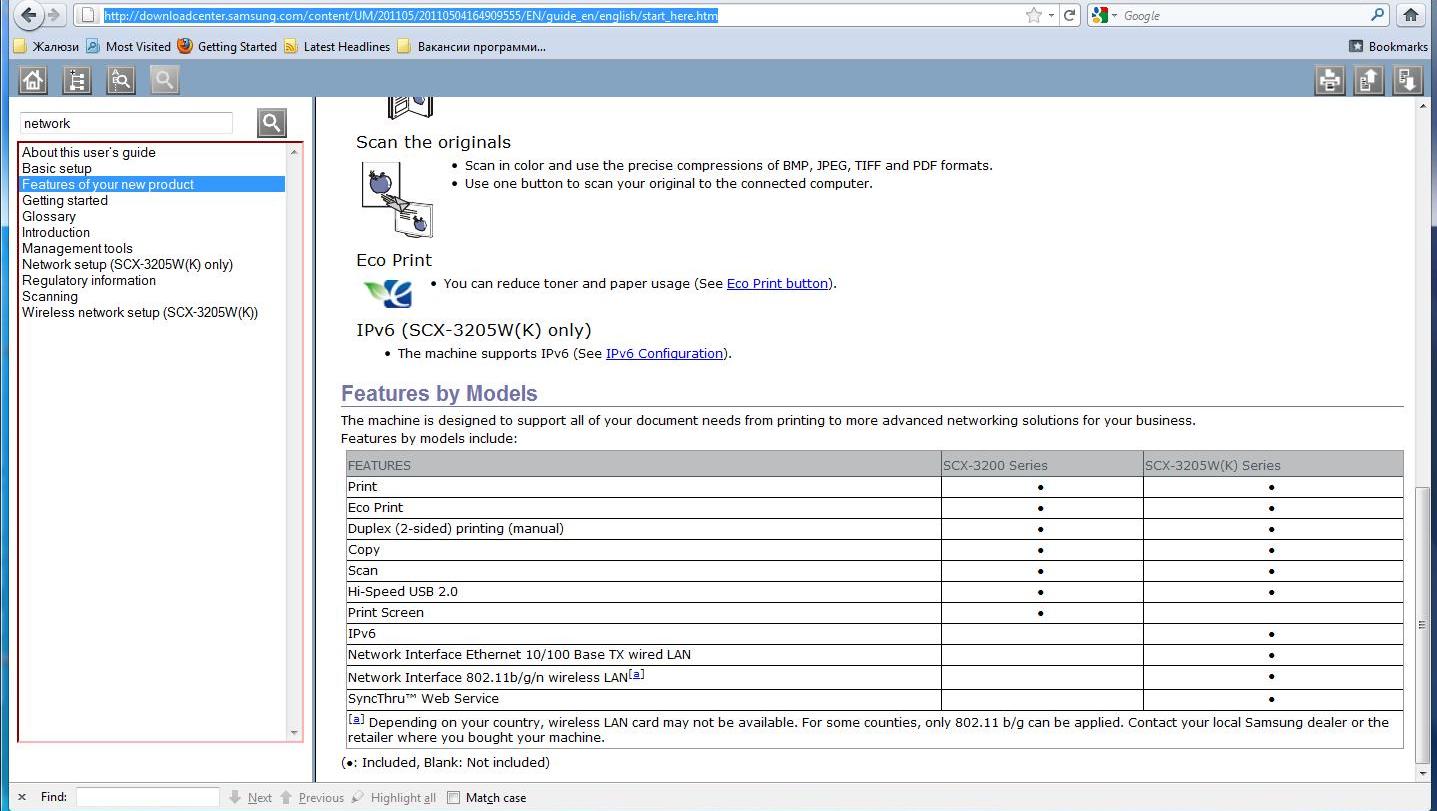The height and width of the screenshot is (811, 1437).
Task: Open the table of contents tree icon
Action: [77, 80]
